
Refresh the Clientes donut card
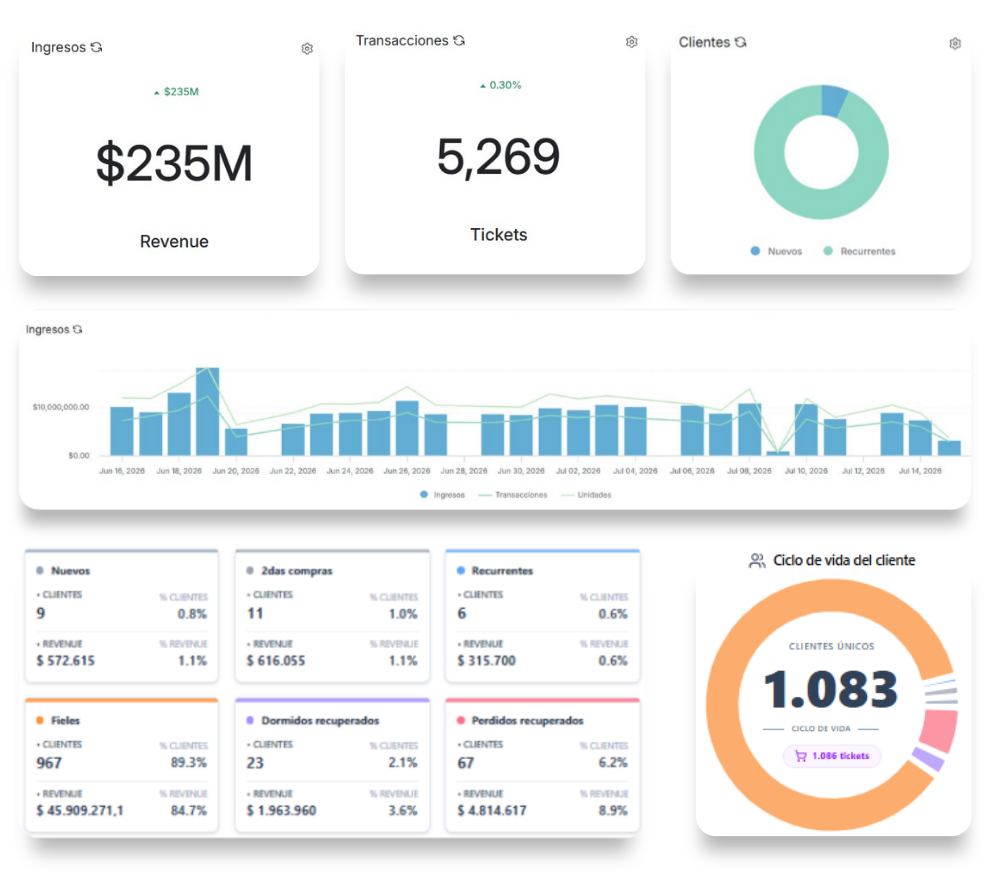tap(741, 42)
